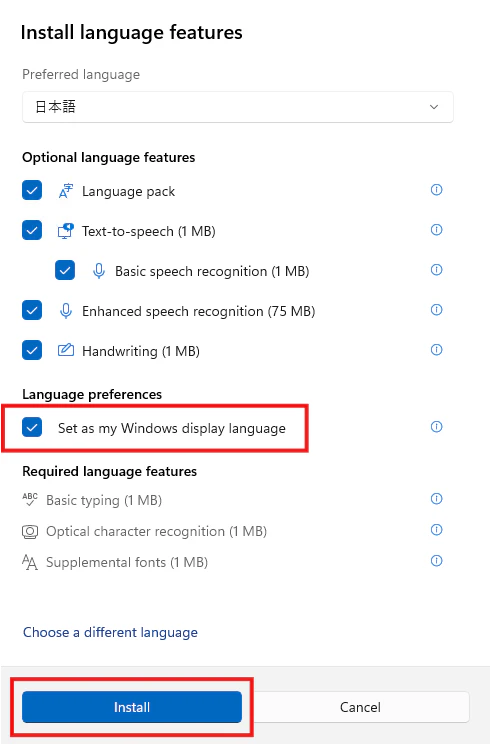Viewport: 490px width, 744px height.
Task: Click the Optical character recognition icon
Action: pyautogui.click(x=30, y=531)
